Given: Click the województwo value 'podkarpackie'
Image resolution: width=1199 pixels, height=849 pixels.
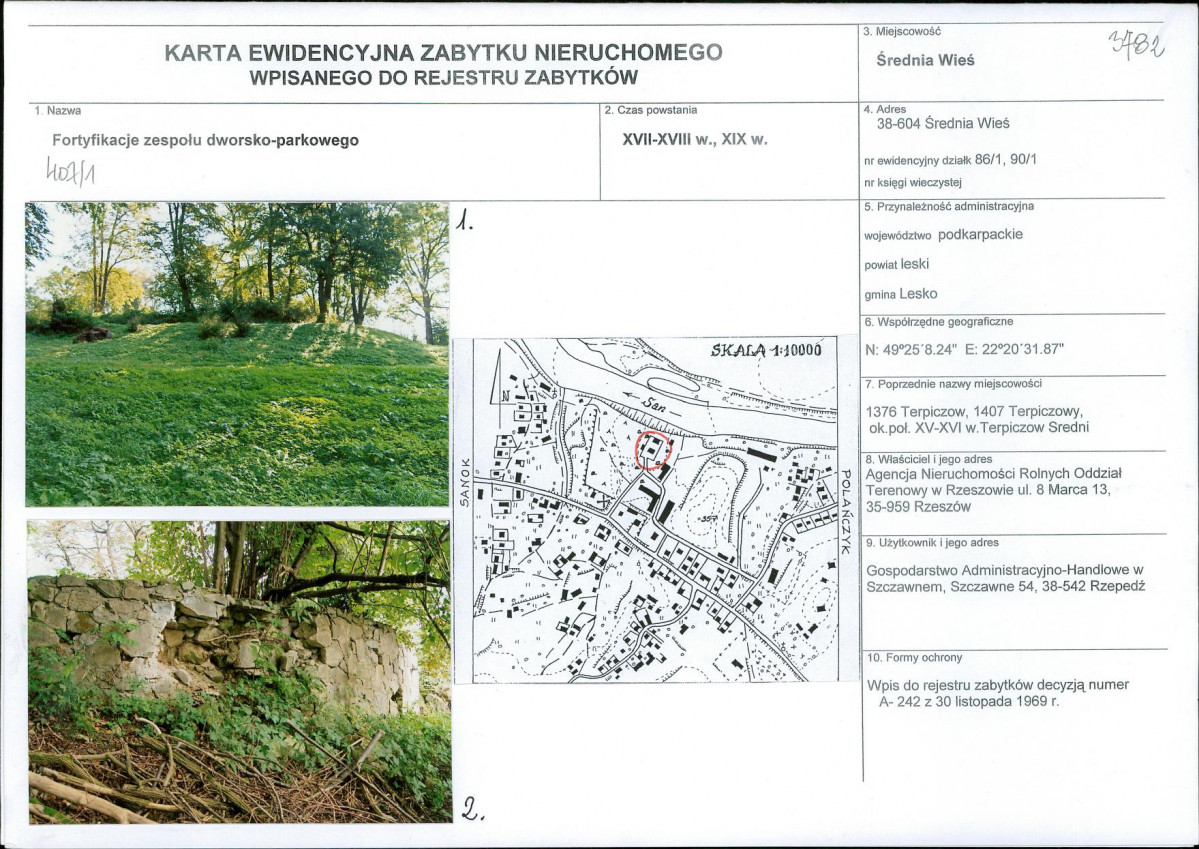Looking at the screenshot, I should click(980, 235).
